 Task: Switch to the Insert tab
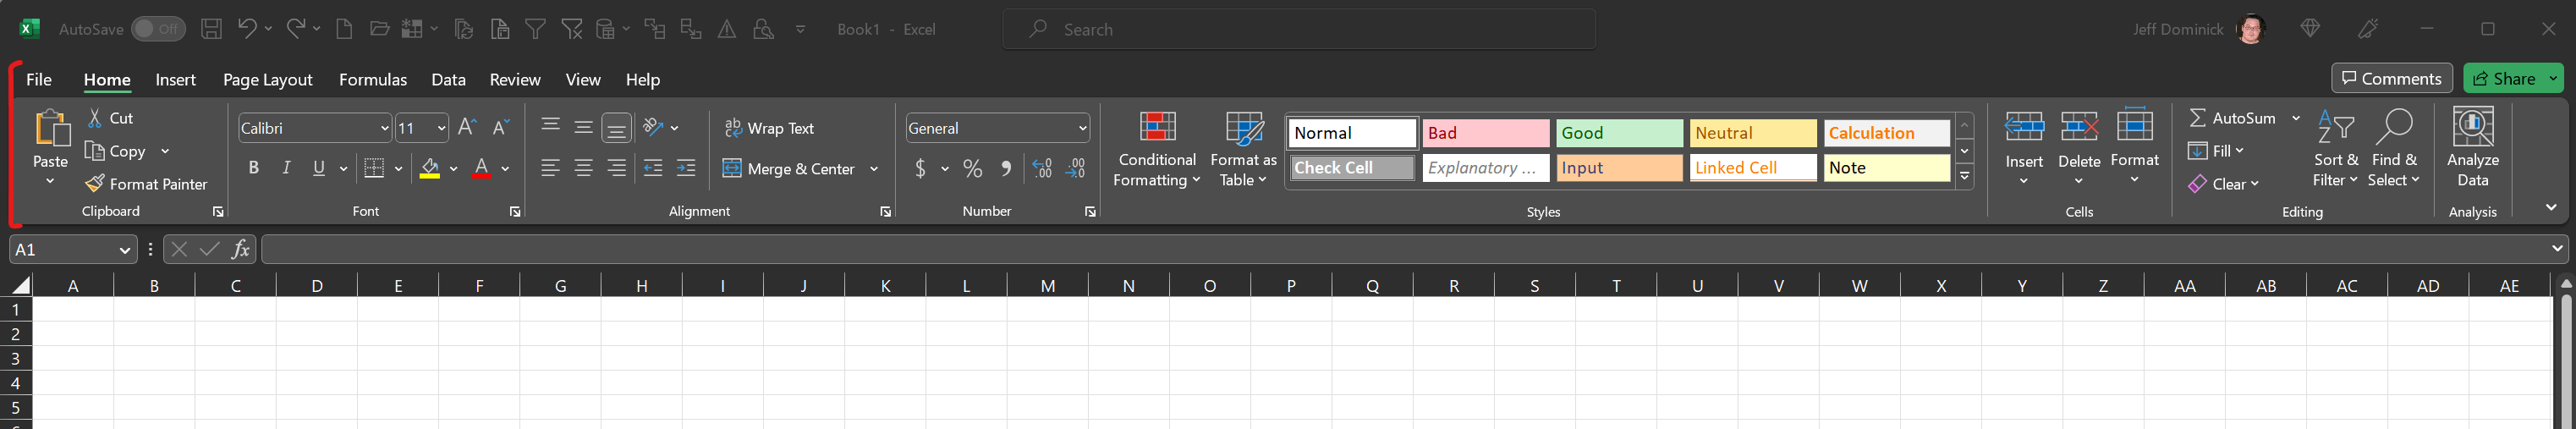176,79
